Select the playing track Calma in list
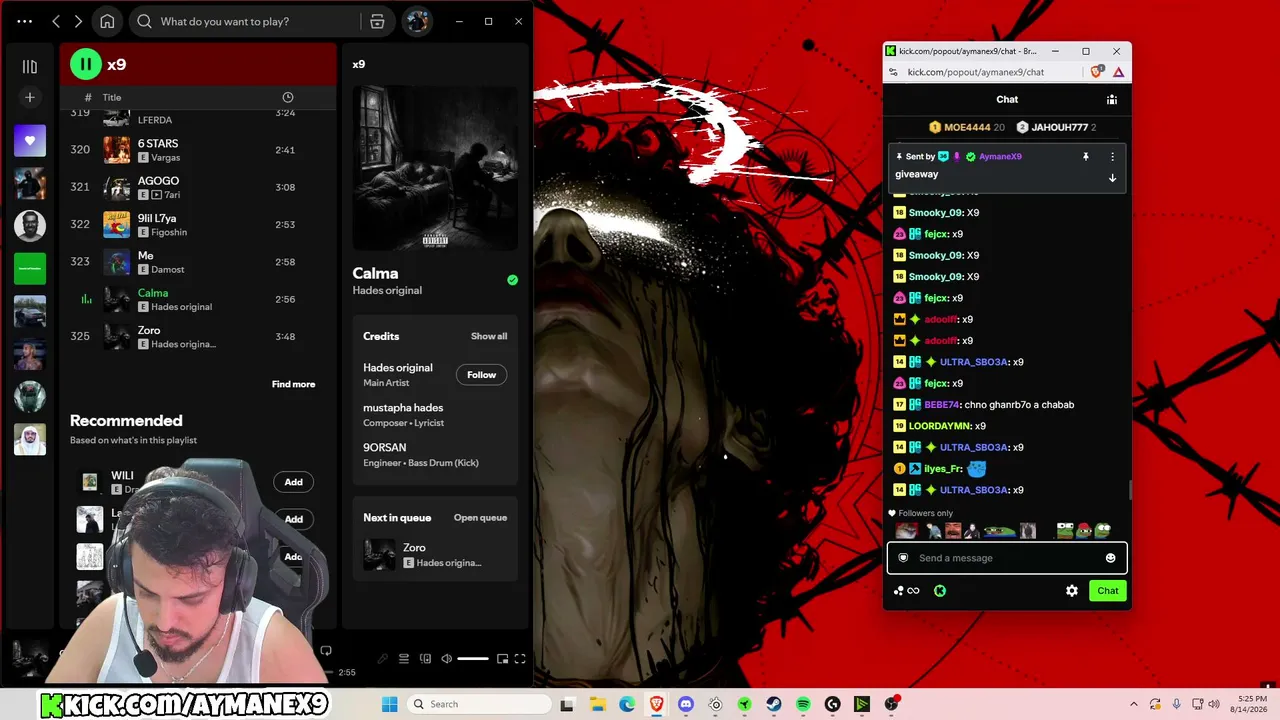The width and height of the screenshot is (1280, 720). [x=198, y=299]
